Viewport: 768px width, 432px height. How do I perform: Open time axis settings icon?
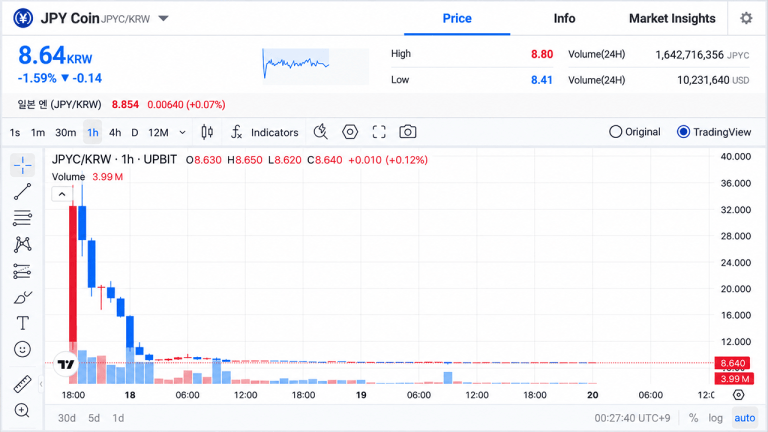739,395
